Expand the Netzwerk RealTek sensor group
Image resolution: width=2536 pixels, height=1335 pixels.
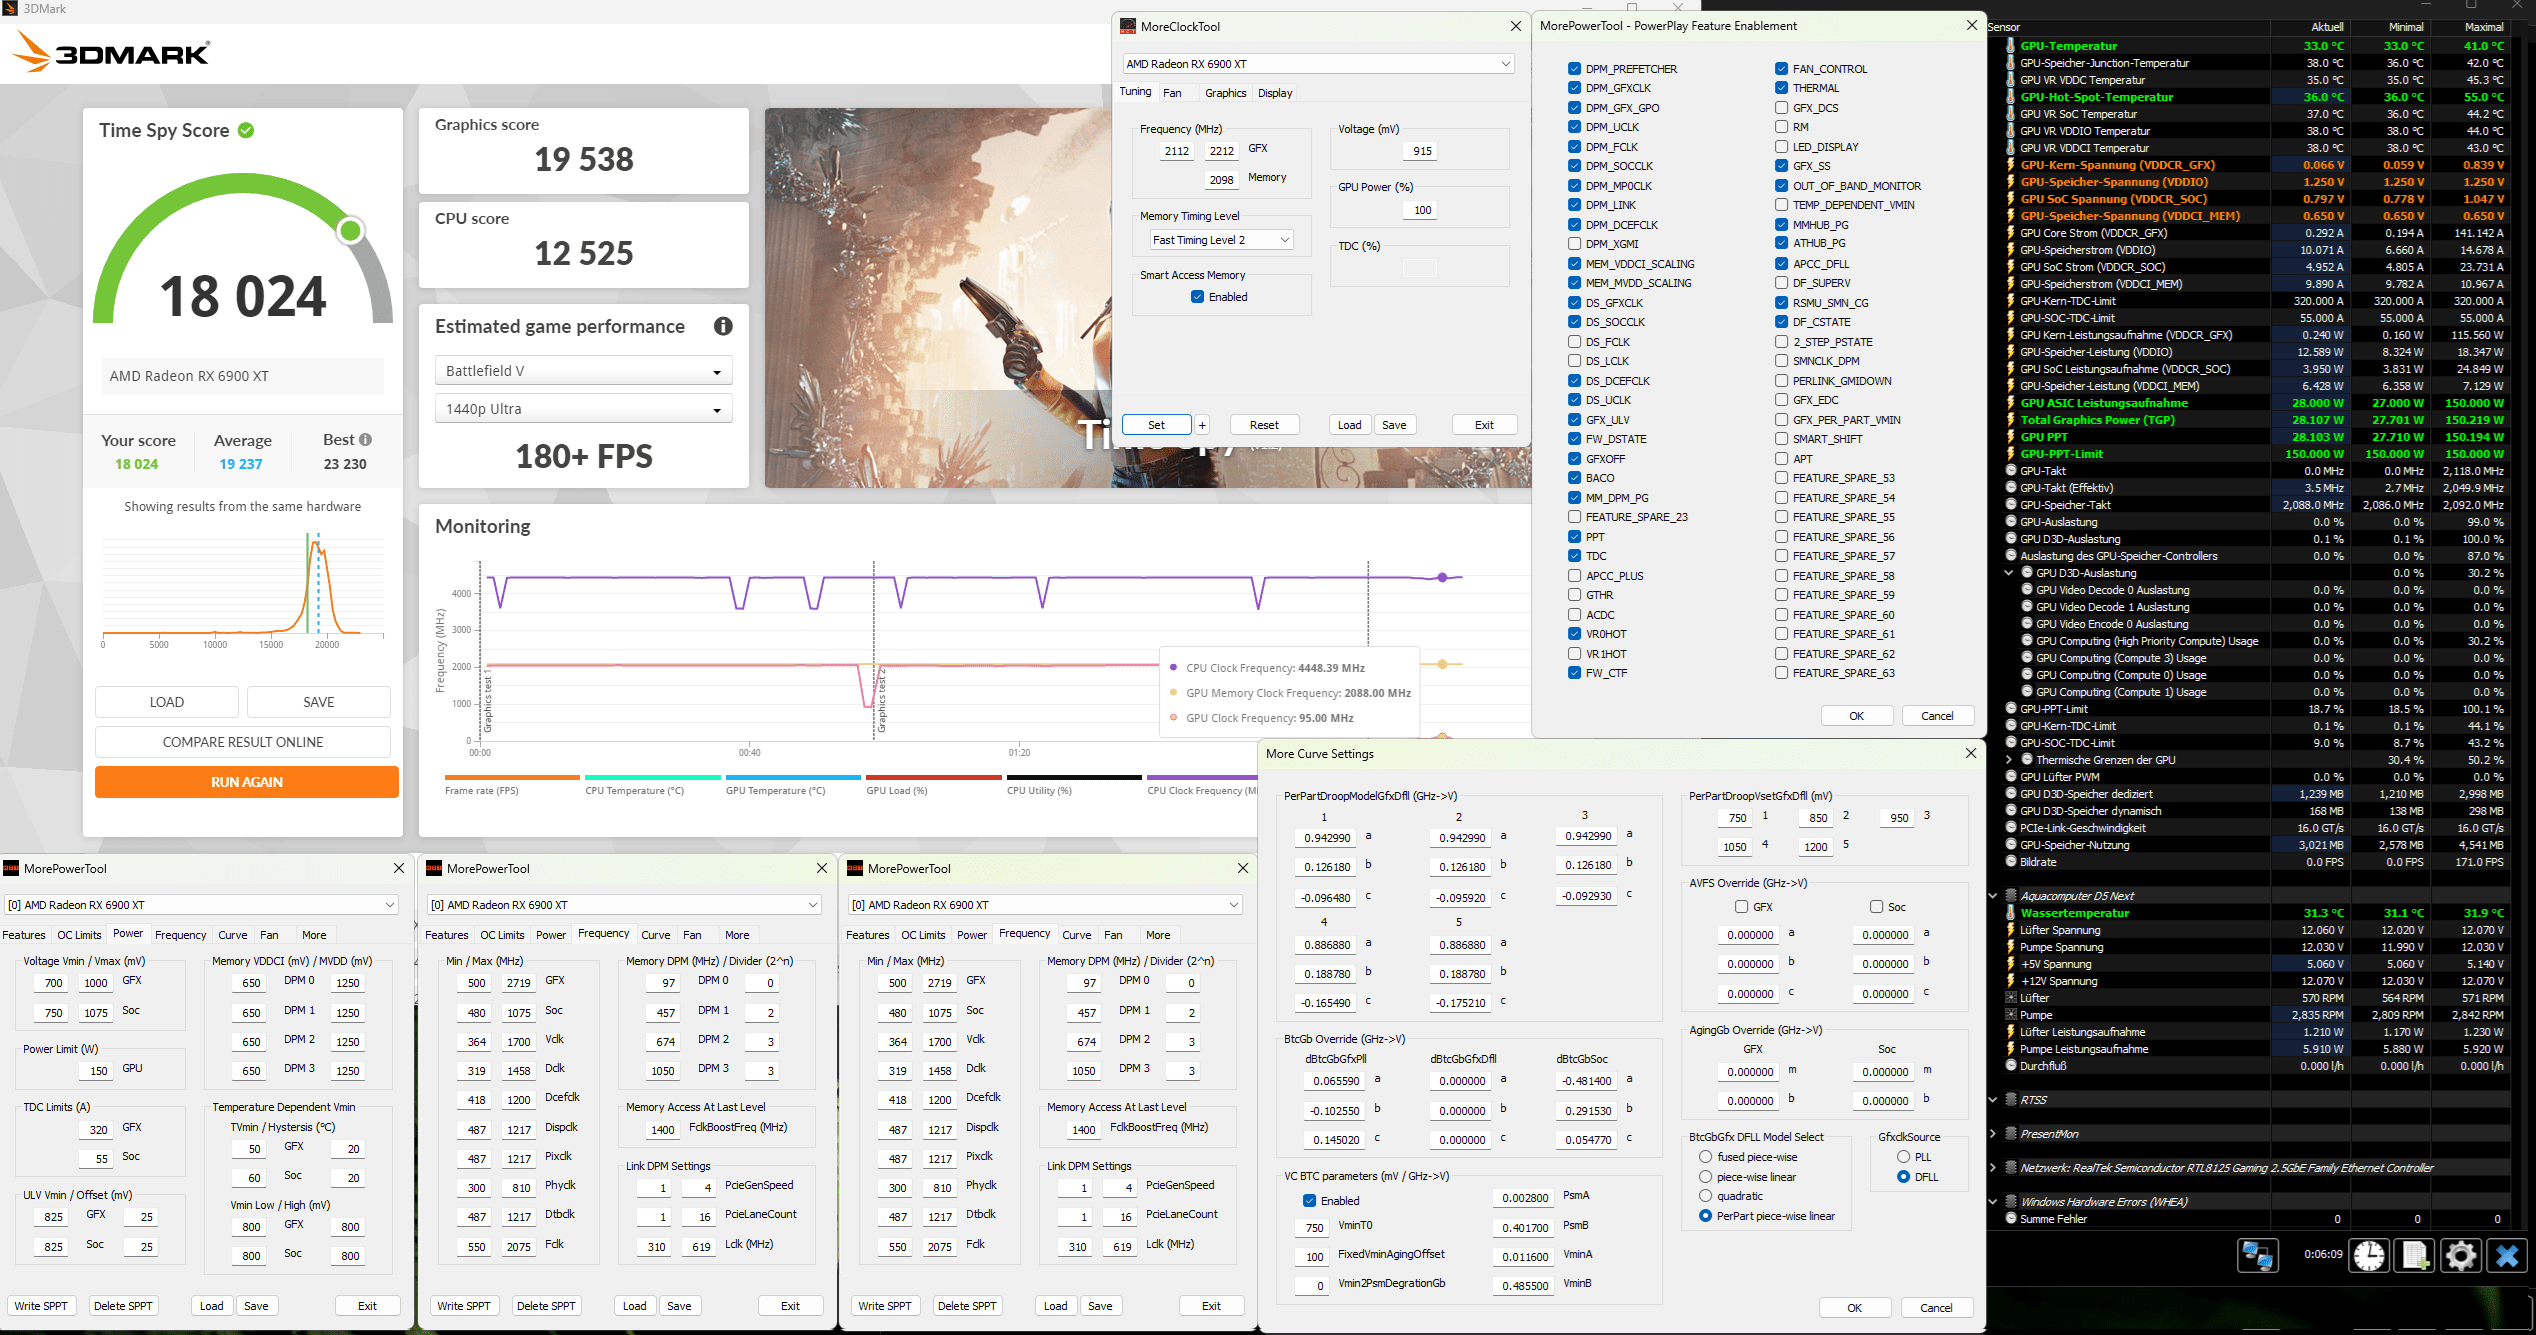point(1993,1168)
